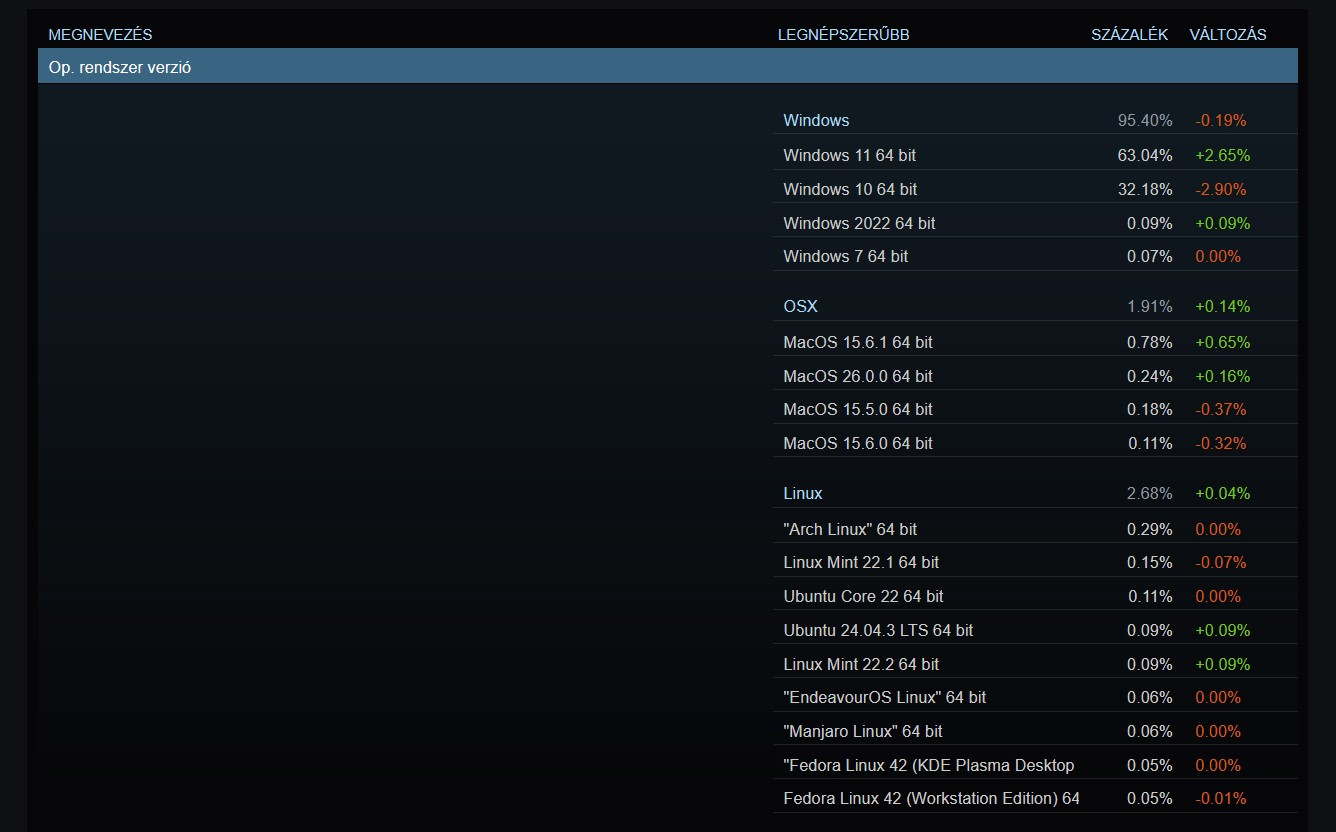Screen dimensions: 1336x832
Task: Click the "Arch Linux" 64 bit entry
Action: tap(850, 529)
